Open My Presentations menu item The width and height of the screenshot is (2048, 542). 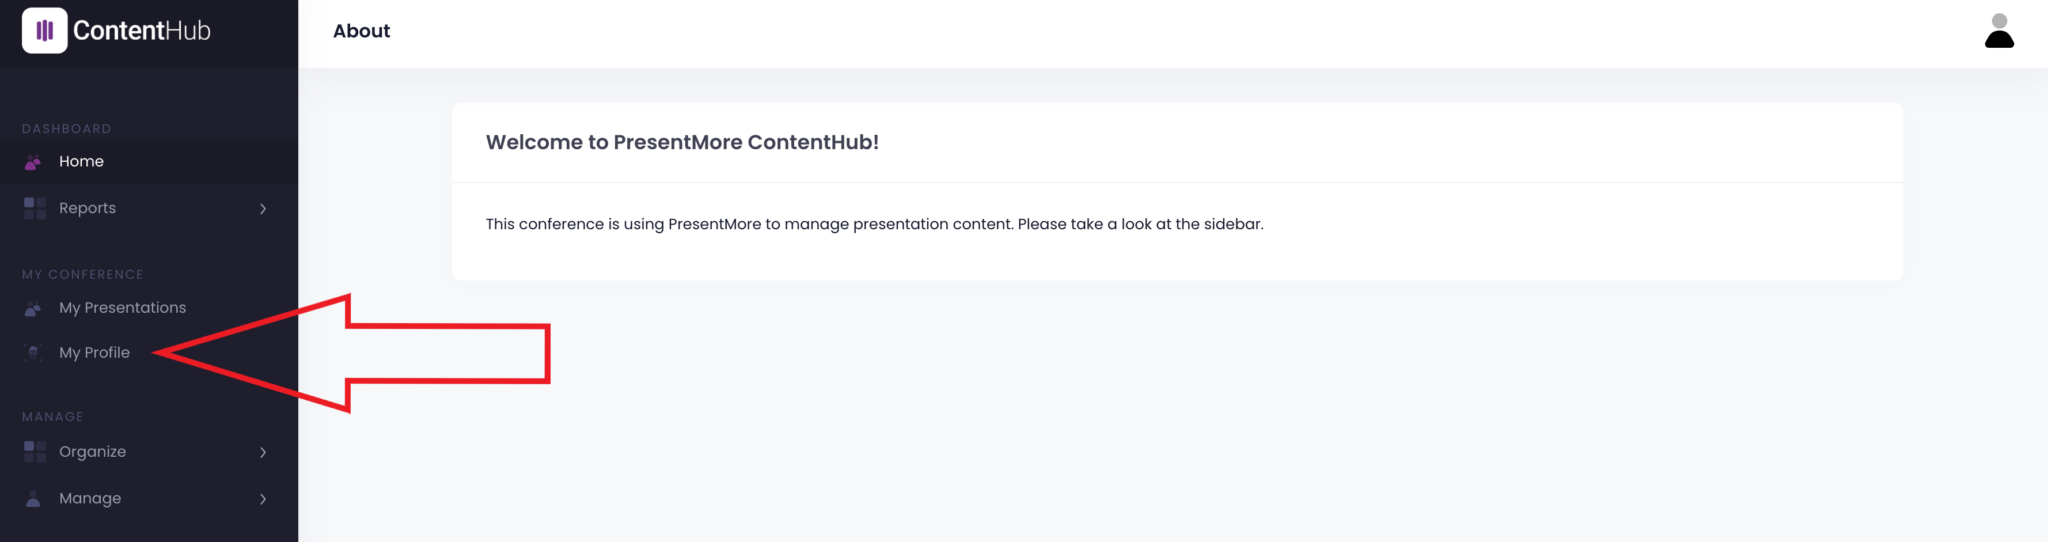point(122,308)
